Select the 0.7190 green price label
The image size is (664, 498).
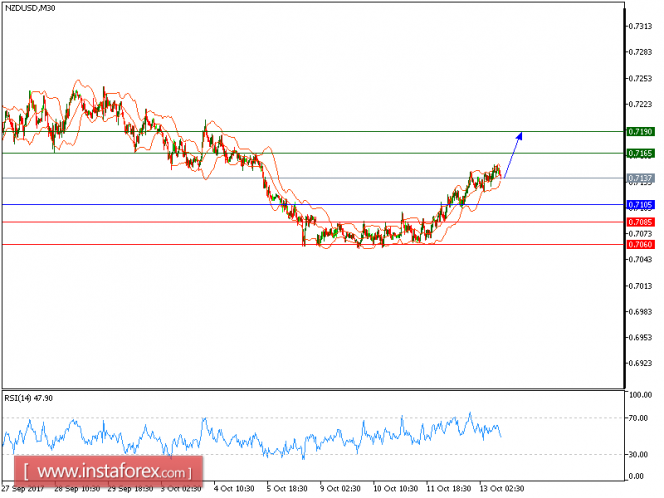coord(640,132)
